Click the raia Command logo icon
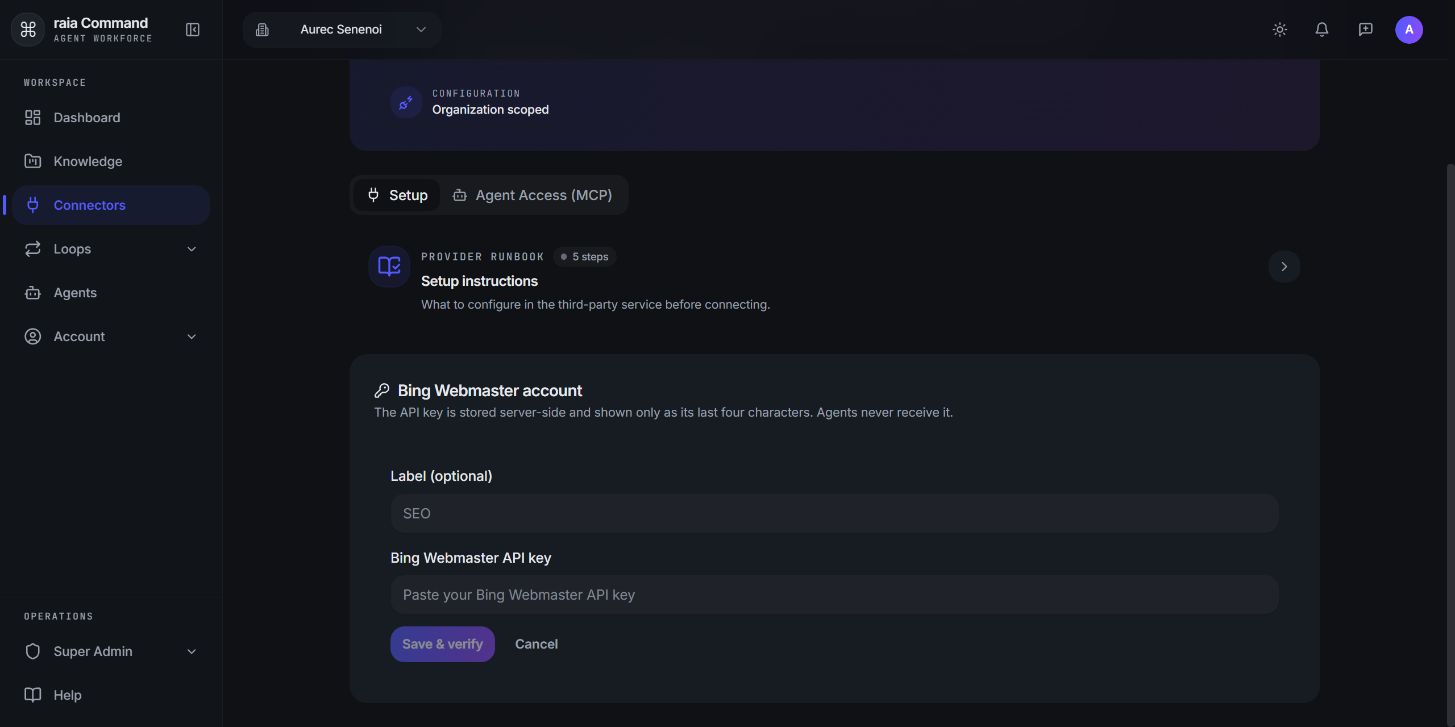The height and width of the screenshot is (727, 1455). tap(28, 30)
